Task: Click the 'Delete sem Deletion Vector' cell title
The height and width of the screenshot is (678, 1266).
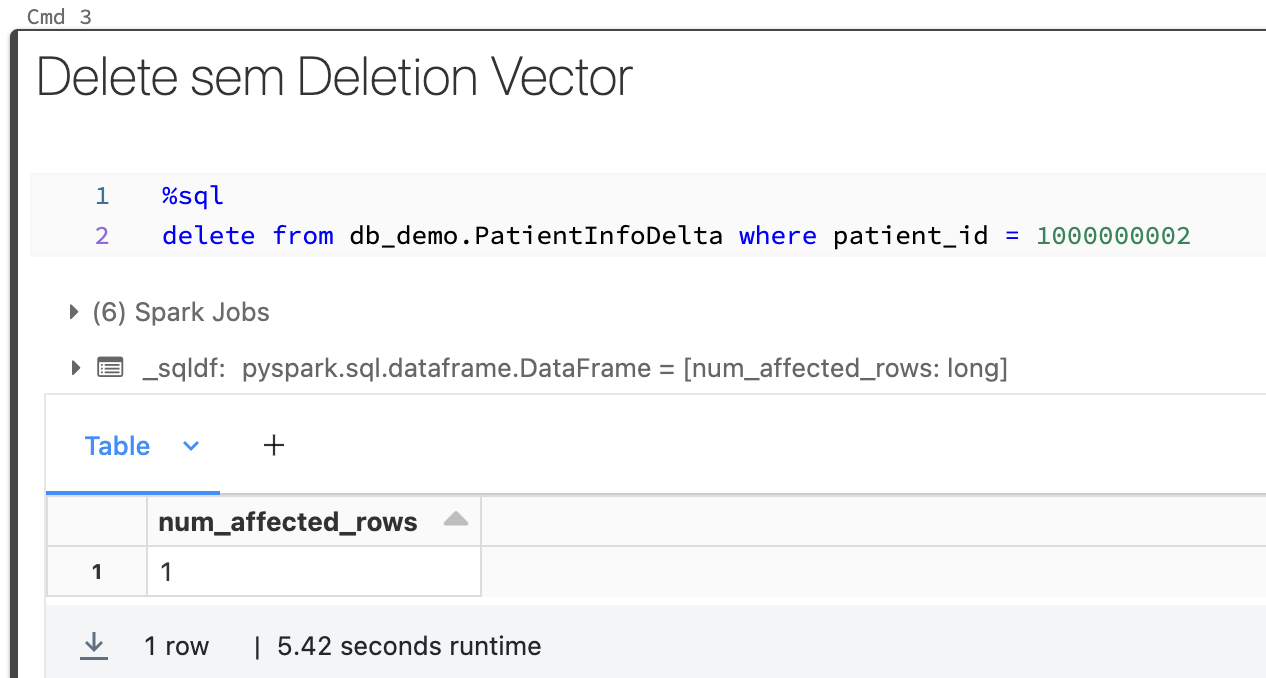Action: [335, 77]
